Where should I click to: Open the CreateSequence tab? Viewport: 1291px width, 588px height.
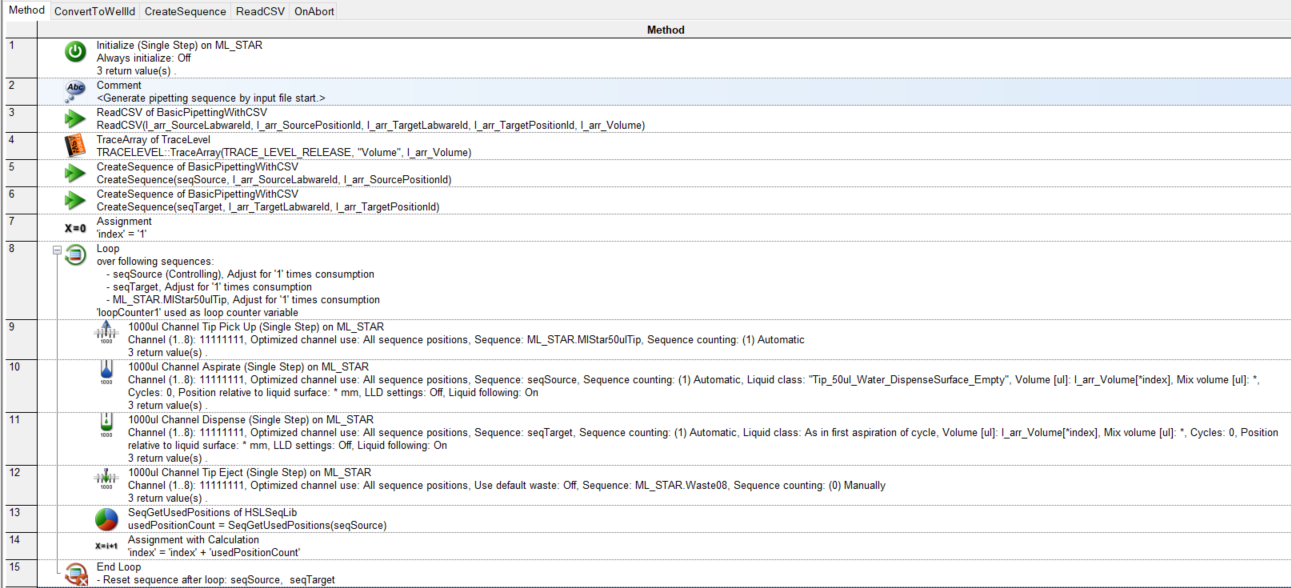(x=185, y=11)
